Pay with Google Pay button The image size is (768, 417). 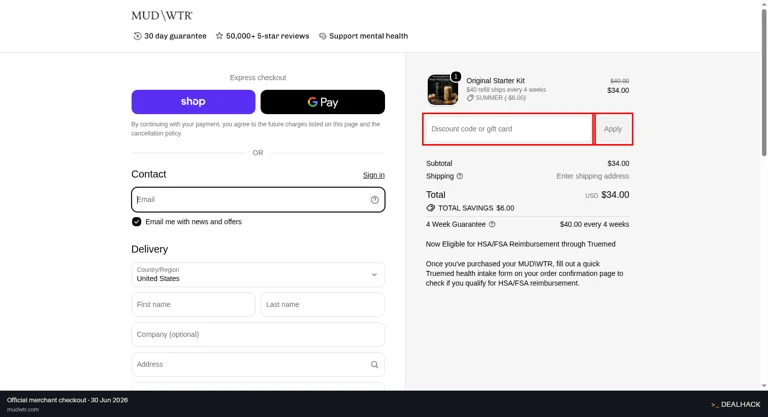pyautogui.click(x=322, y=102)
